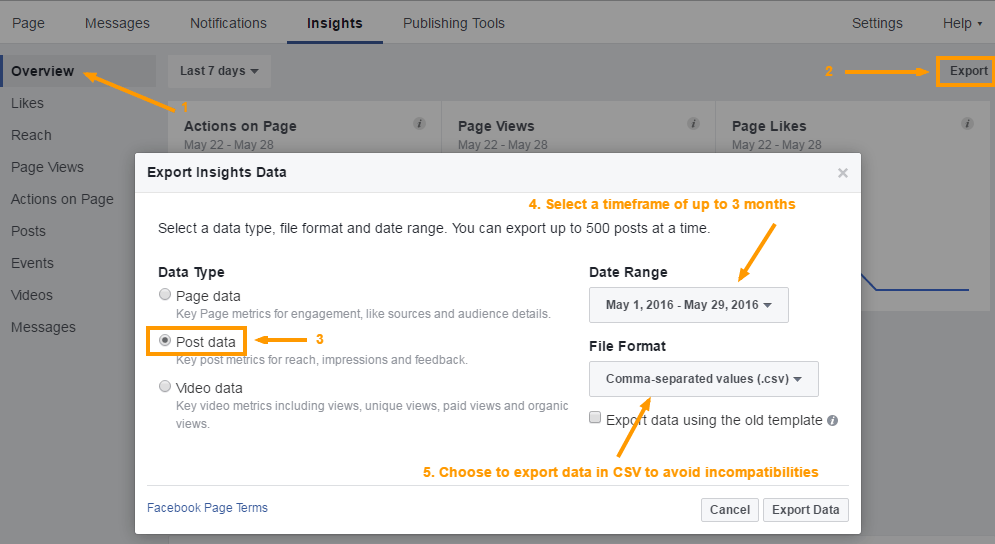Open Settings in the top bar
995x544 pixels.
[x=877, y=23]
